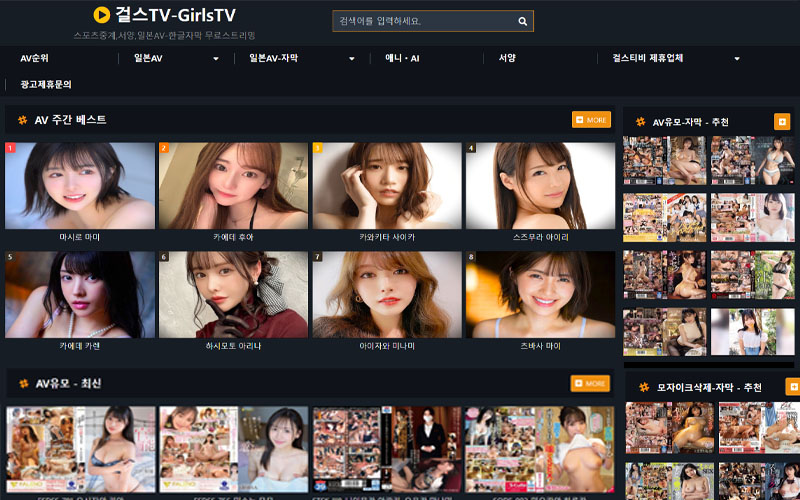This screenshot has width=800, height=500.
Task: Open the 광고제휴문의 link
Action: [x=46, y=85]
